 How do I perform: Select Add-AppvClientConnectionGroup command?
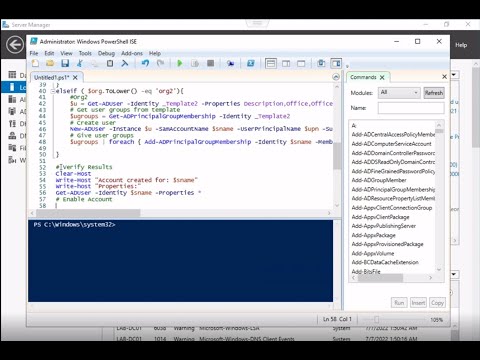[392, 208]
